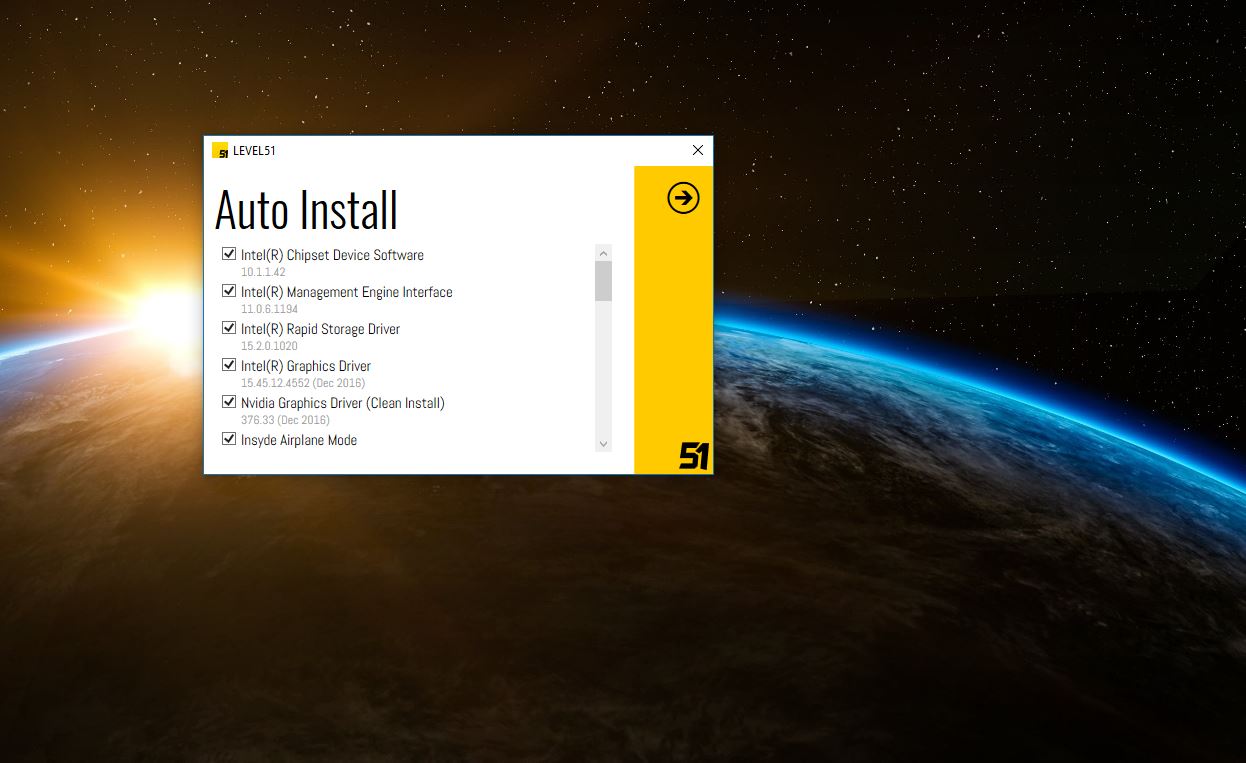This screenshot has width=1246, height=763.
Task: Click the circled arrow next icon
Action: click(683, 198)
